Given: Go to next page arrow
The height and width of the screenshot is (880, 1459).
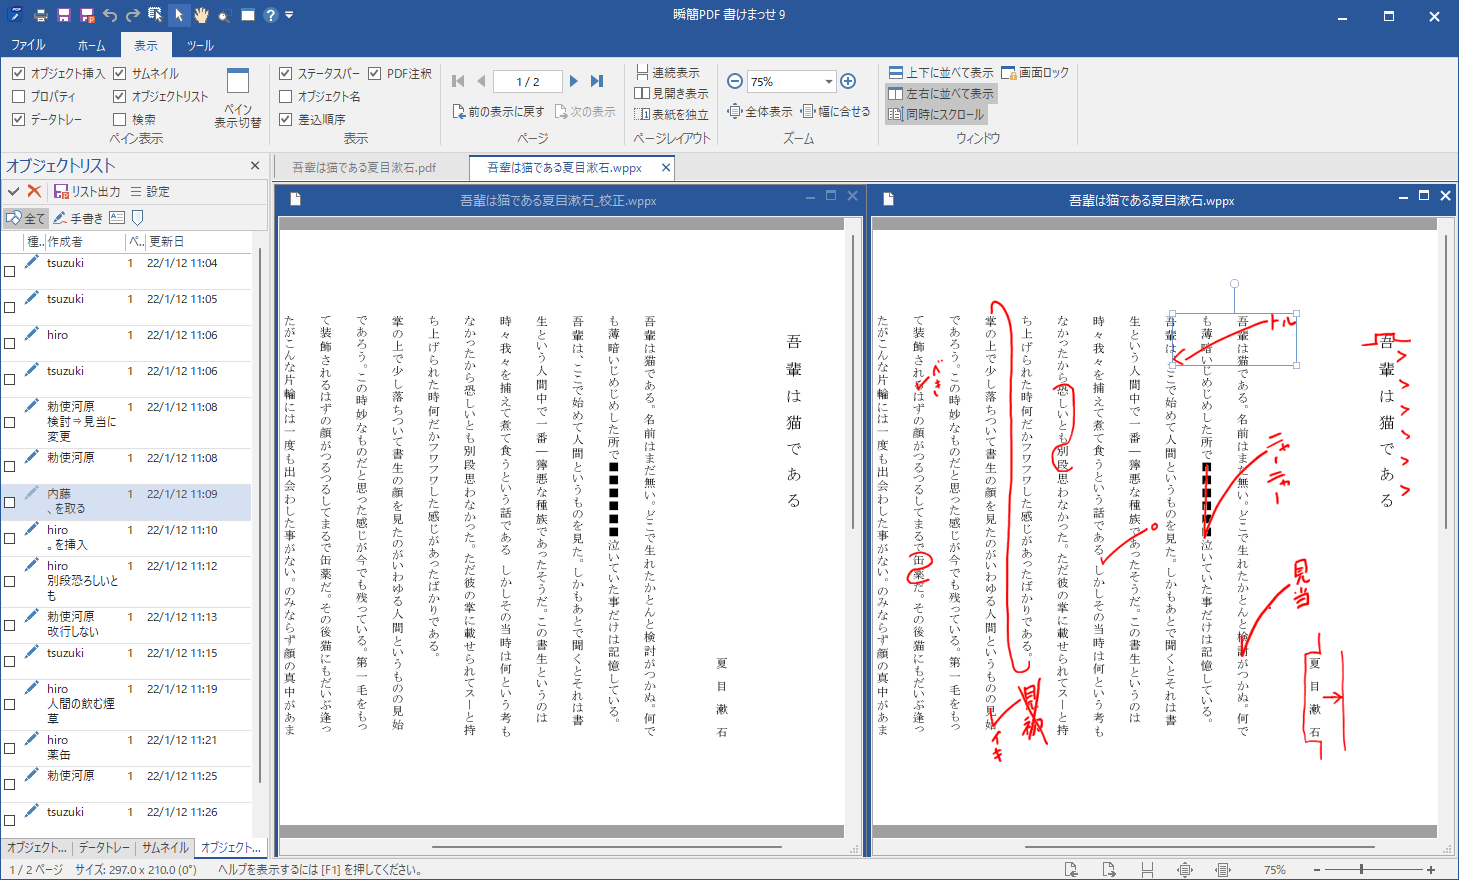Looking at the screenshot, I should (574, 81).
